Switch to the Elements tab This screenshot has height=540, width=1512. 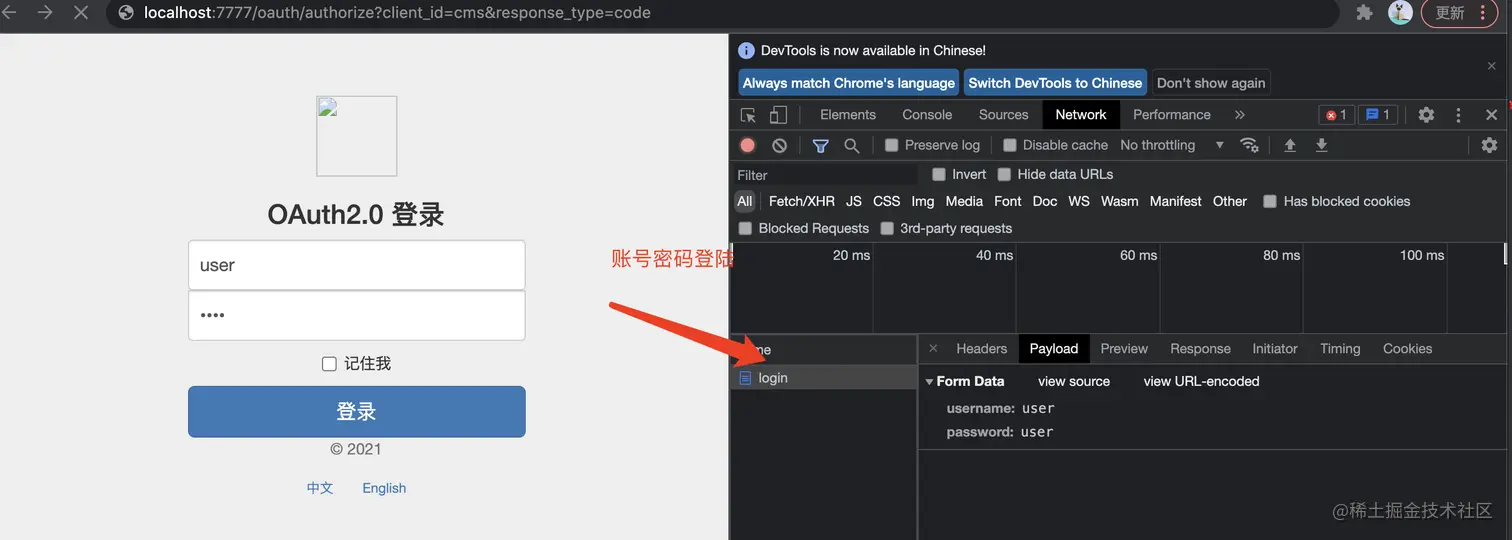(x=848, y=115)
